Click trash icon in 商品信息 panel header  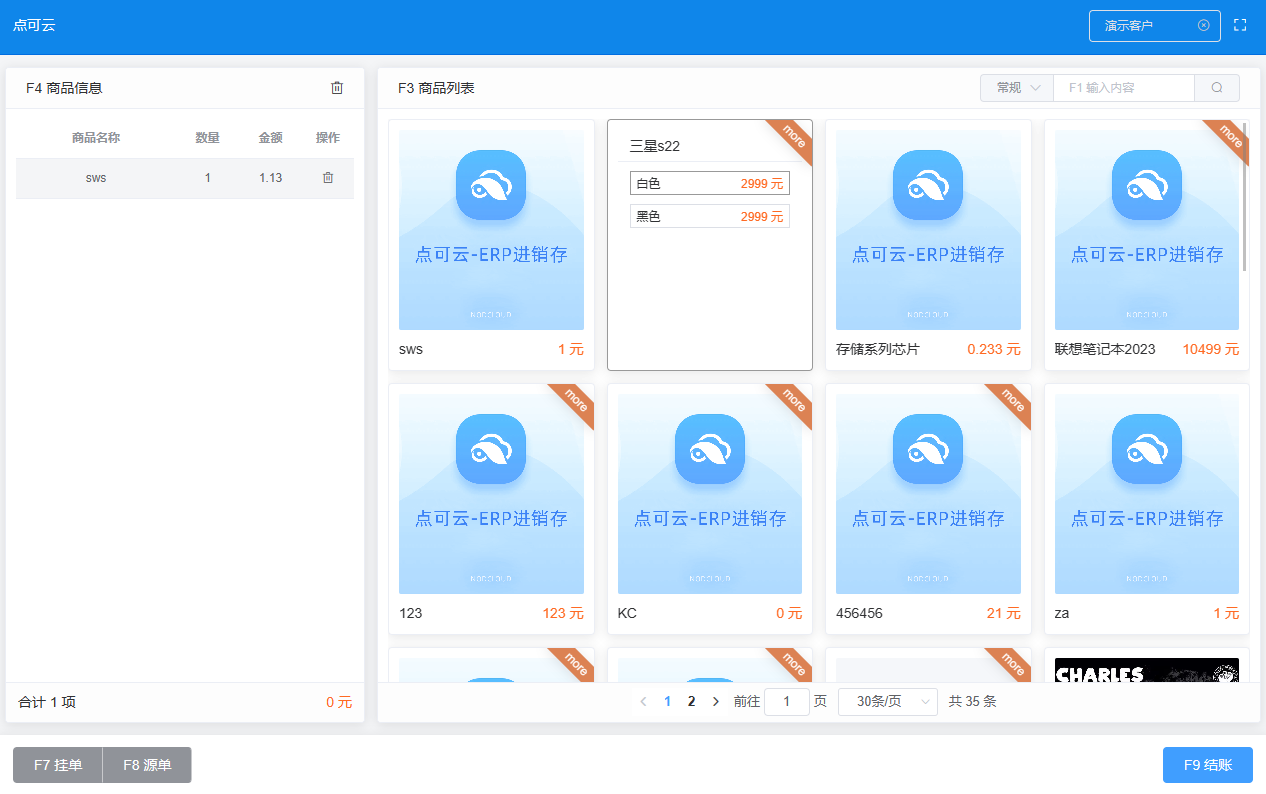pos(337,88)
